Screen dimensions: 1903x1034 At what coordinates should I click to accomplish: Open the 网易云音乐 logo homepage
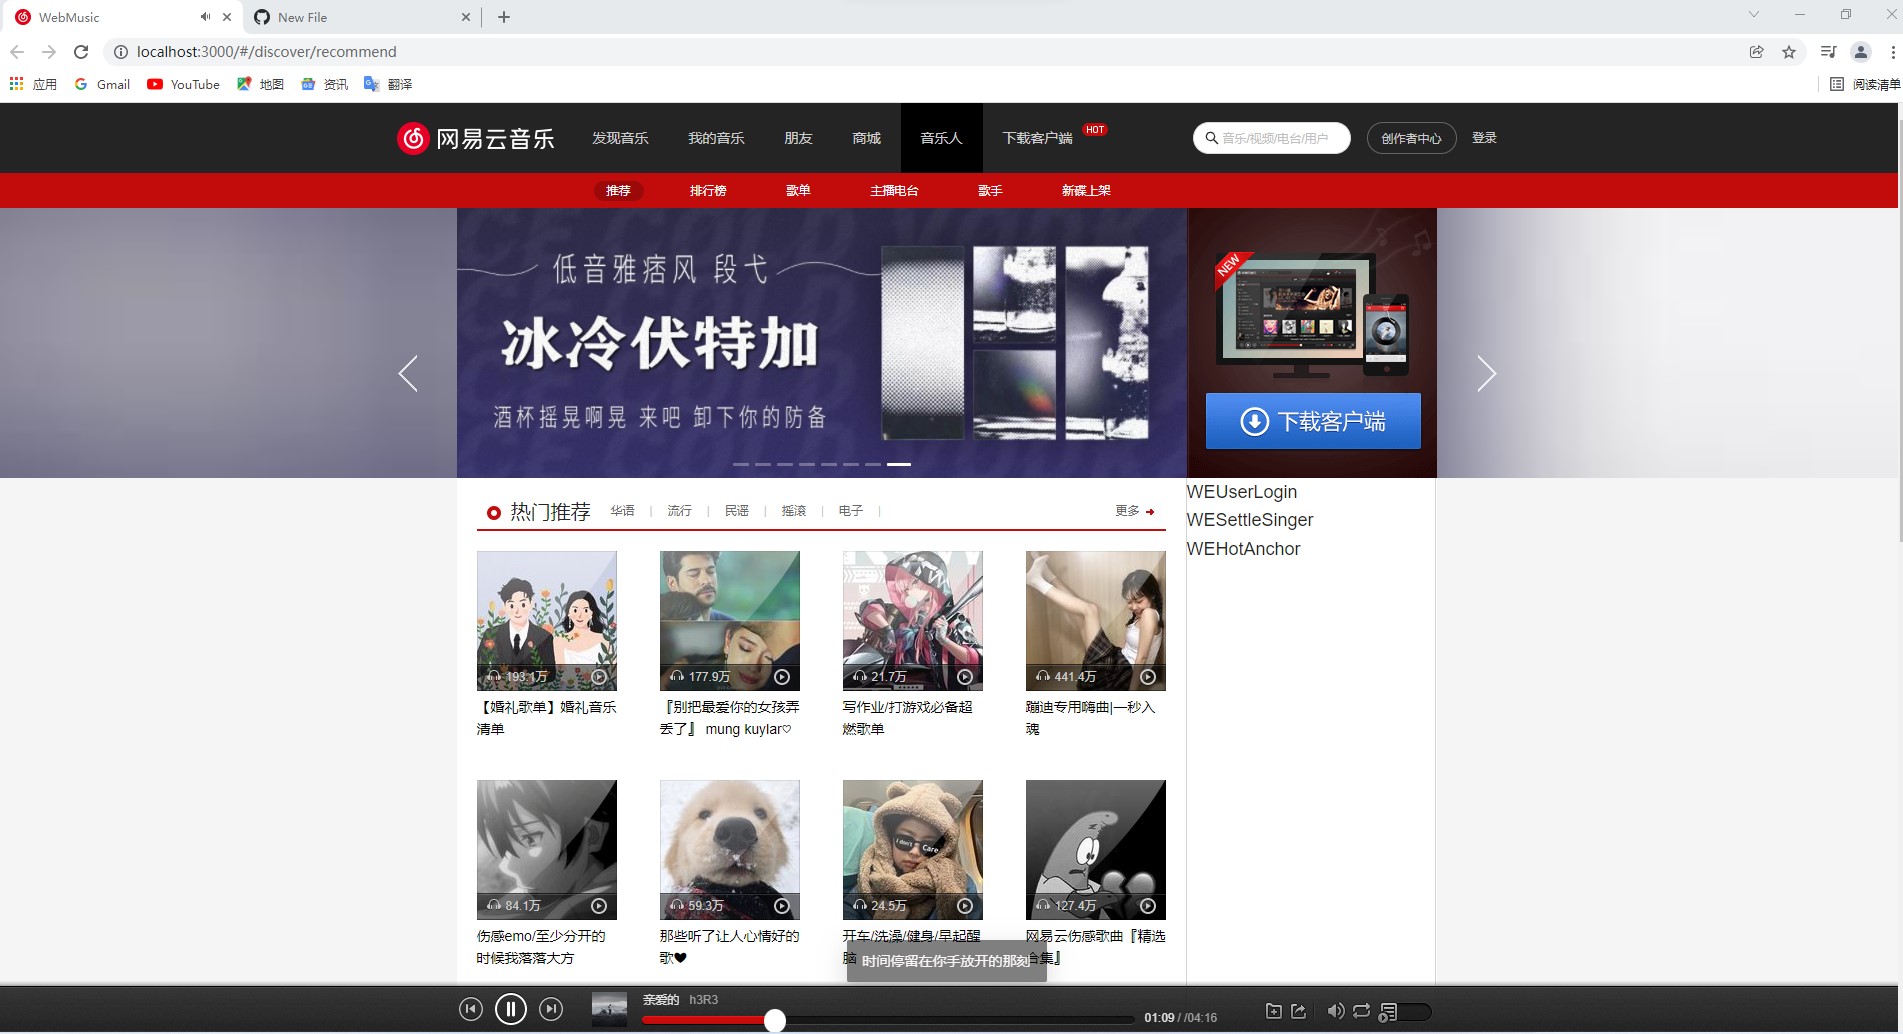(475, 138)
